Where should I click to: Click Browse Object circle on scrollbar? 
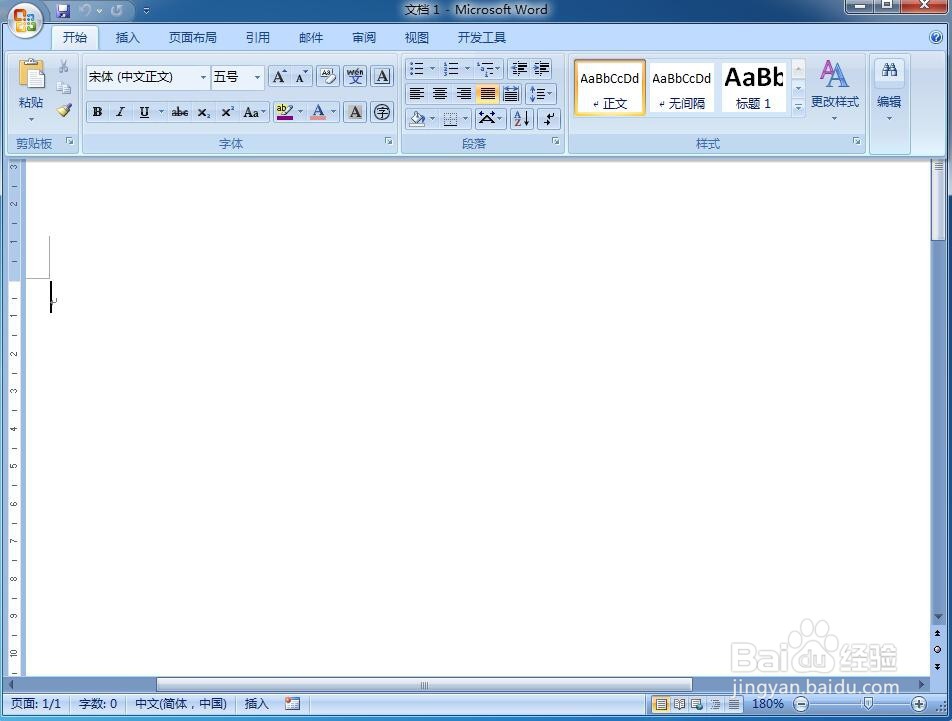point(937,649)
